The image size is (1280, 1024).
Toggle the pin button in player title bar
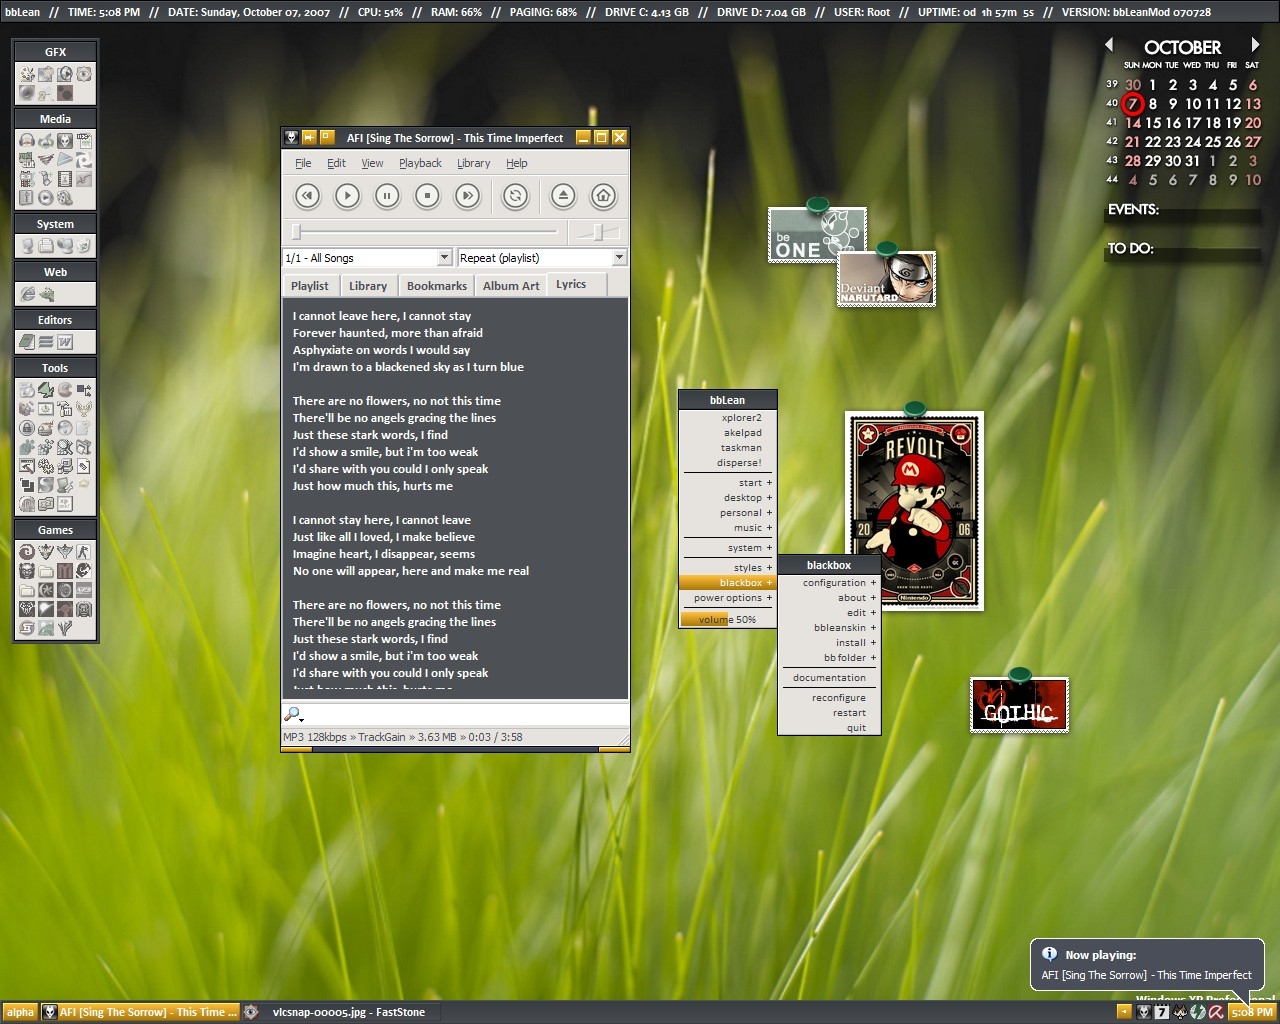click(309, 138)
